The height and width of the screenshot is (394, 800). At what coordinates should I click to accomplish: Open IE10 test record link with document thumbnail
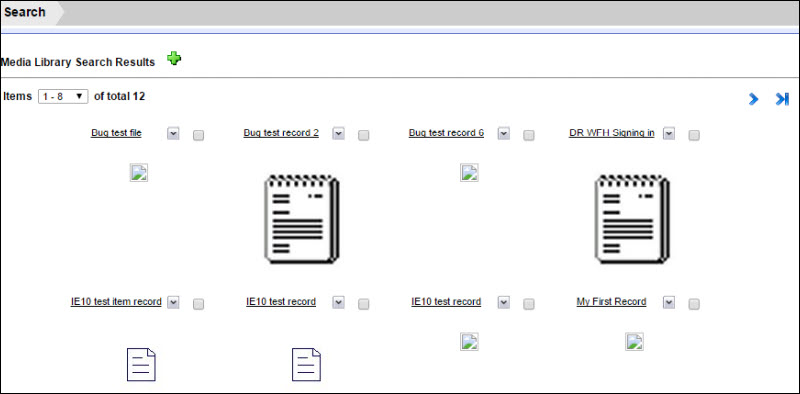click(x=281, y=302)
